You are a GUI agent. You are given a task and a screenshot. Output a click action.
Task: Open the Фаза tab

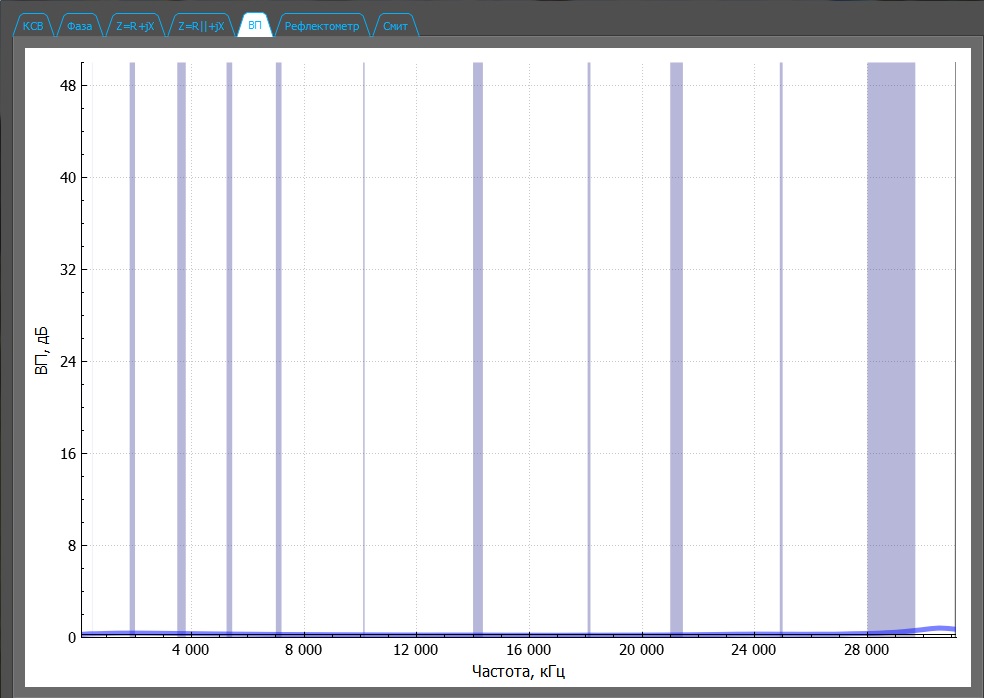pos(78,27)
